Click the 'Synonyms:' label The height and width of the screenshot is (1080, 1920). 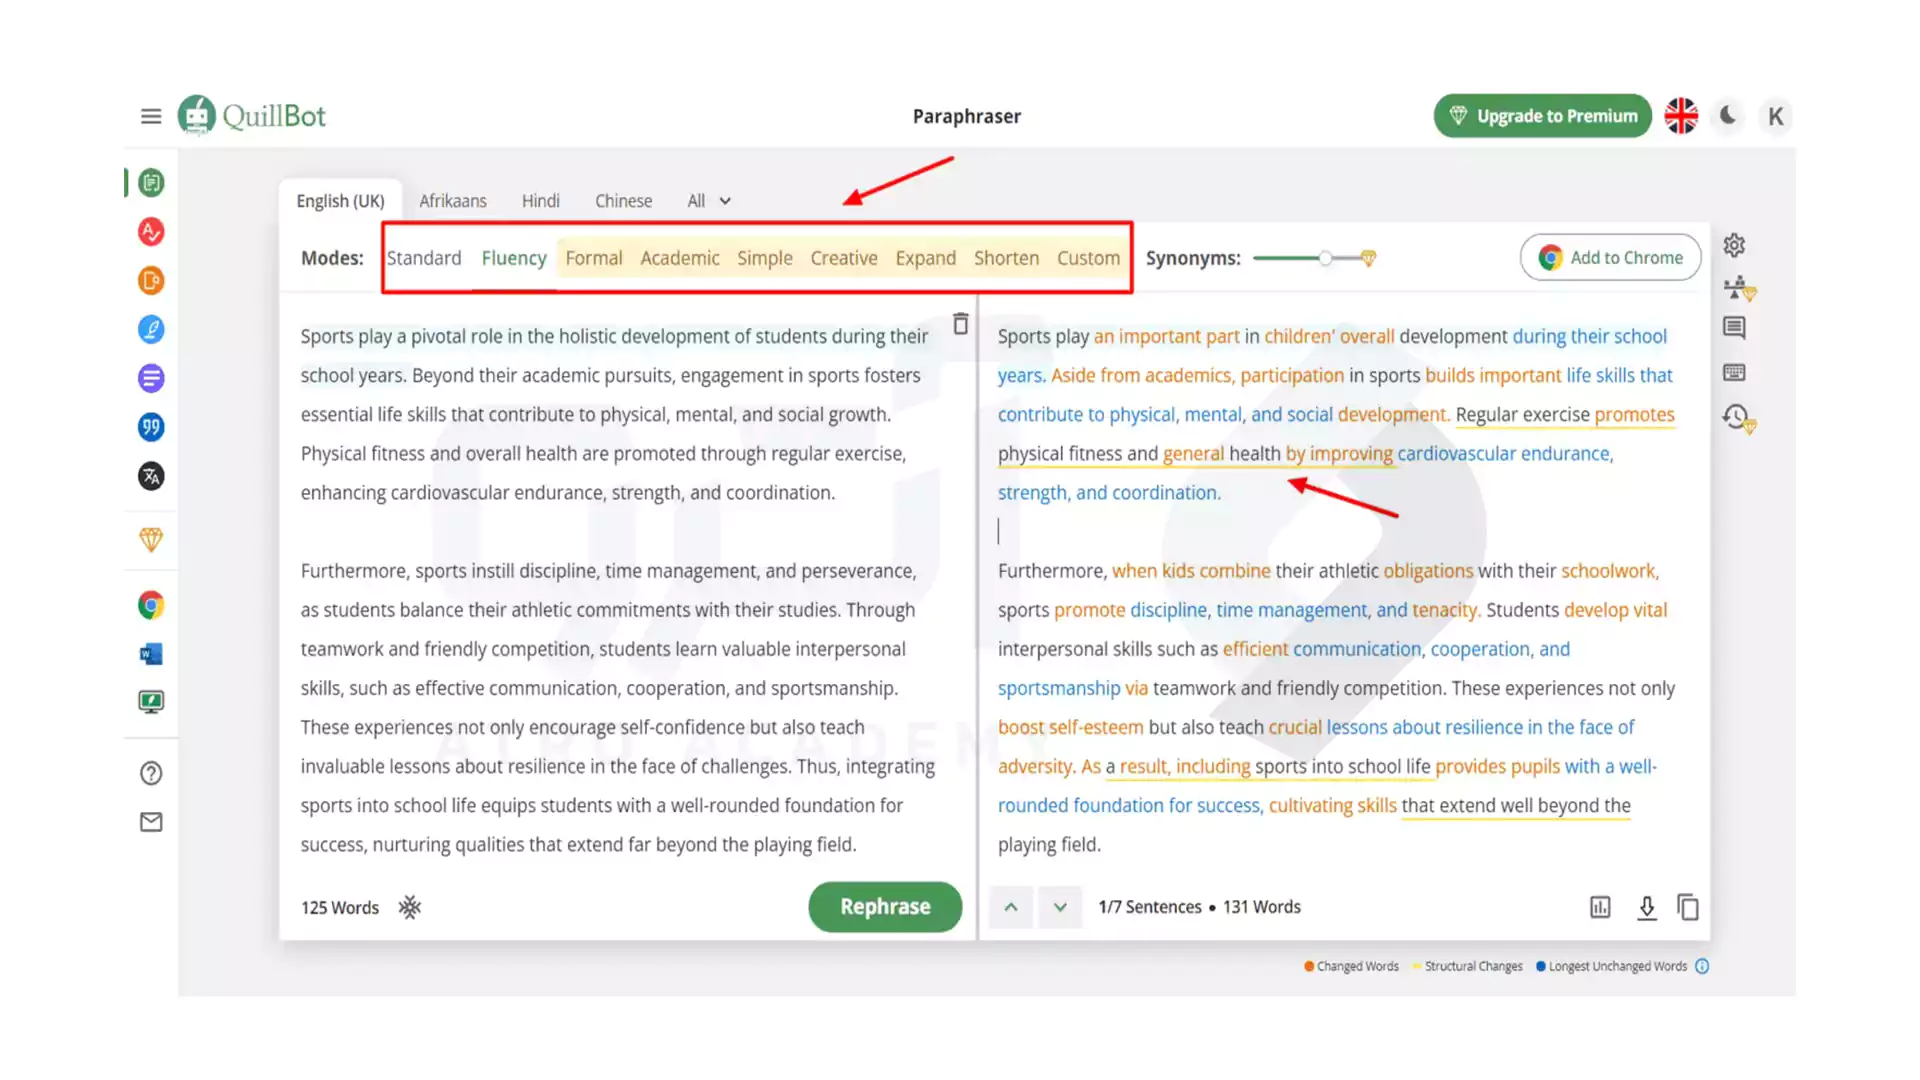pos(1193,258)
